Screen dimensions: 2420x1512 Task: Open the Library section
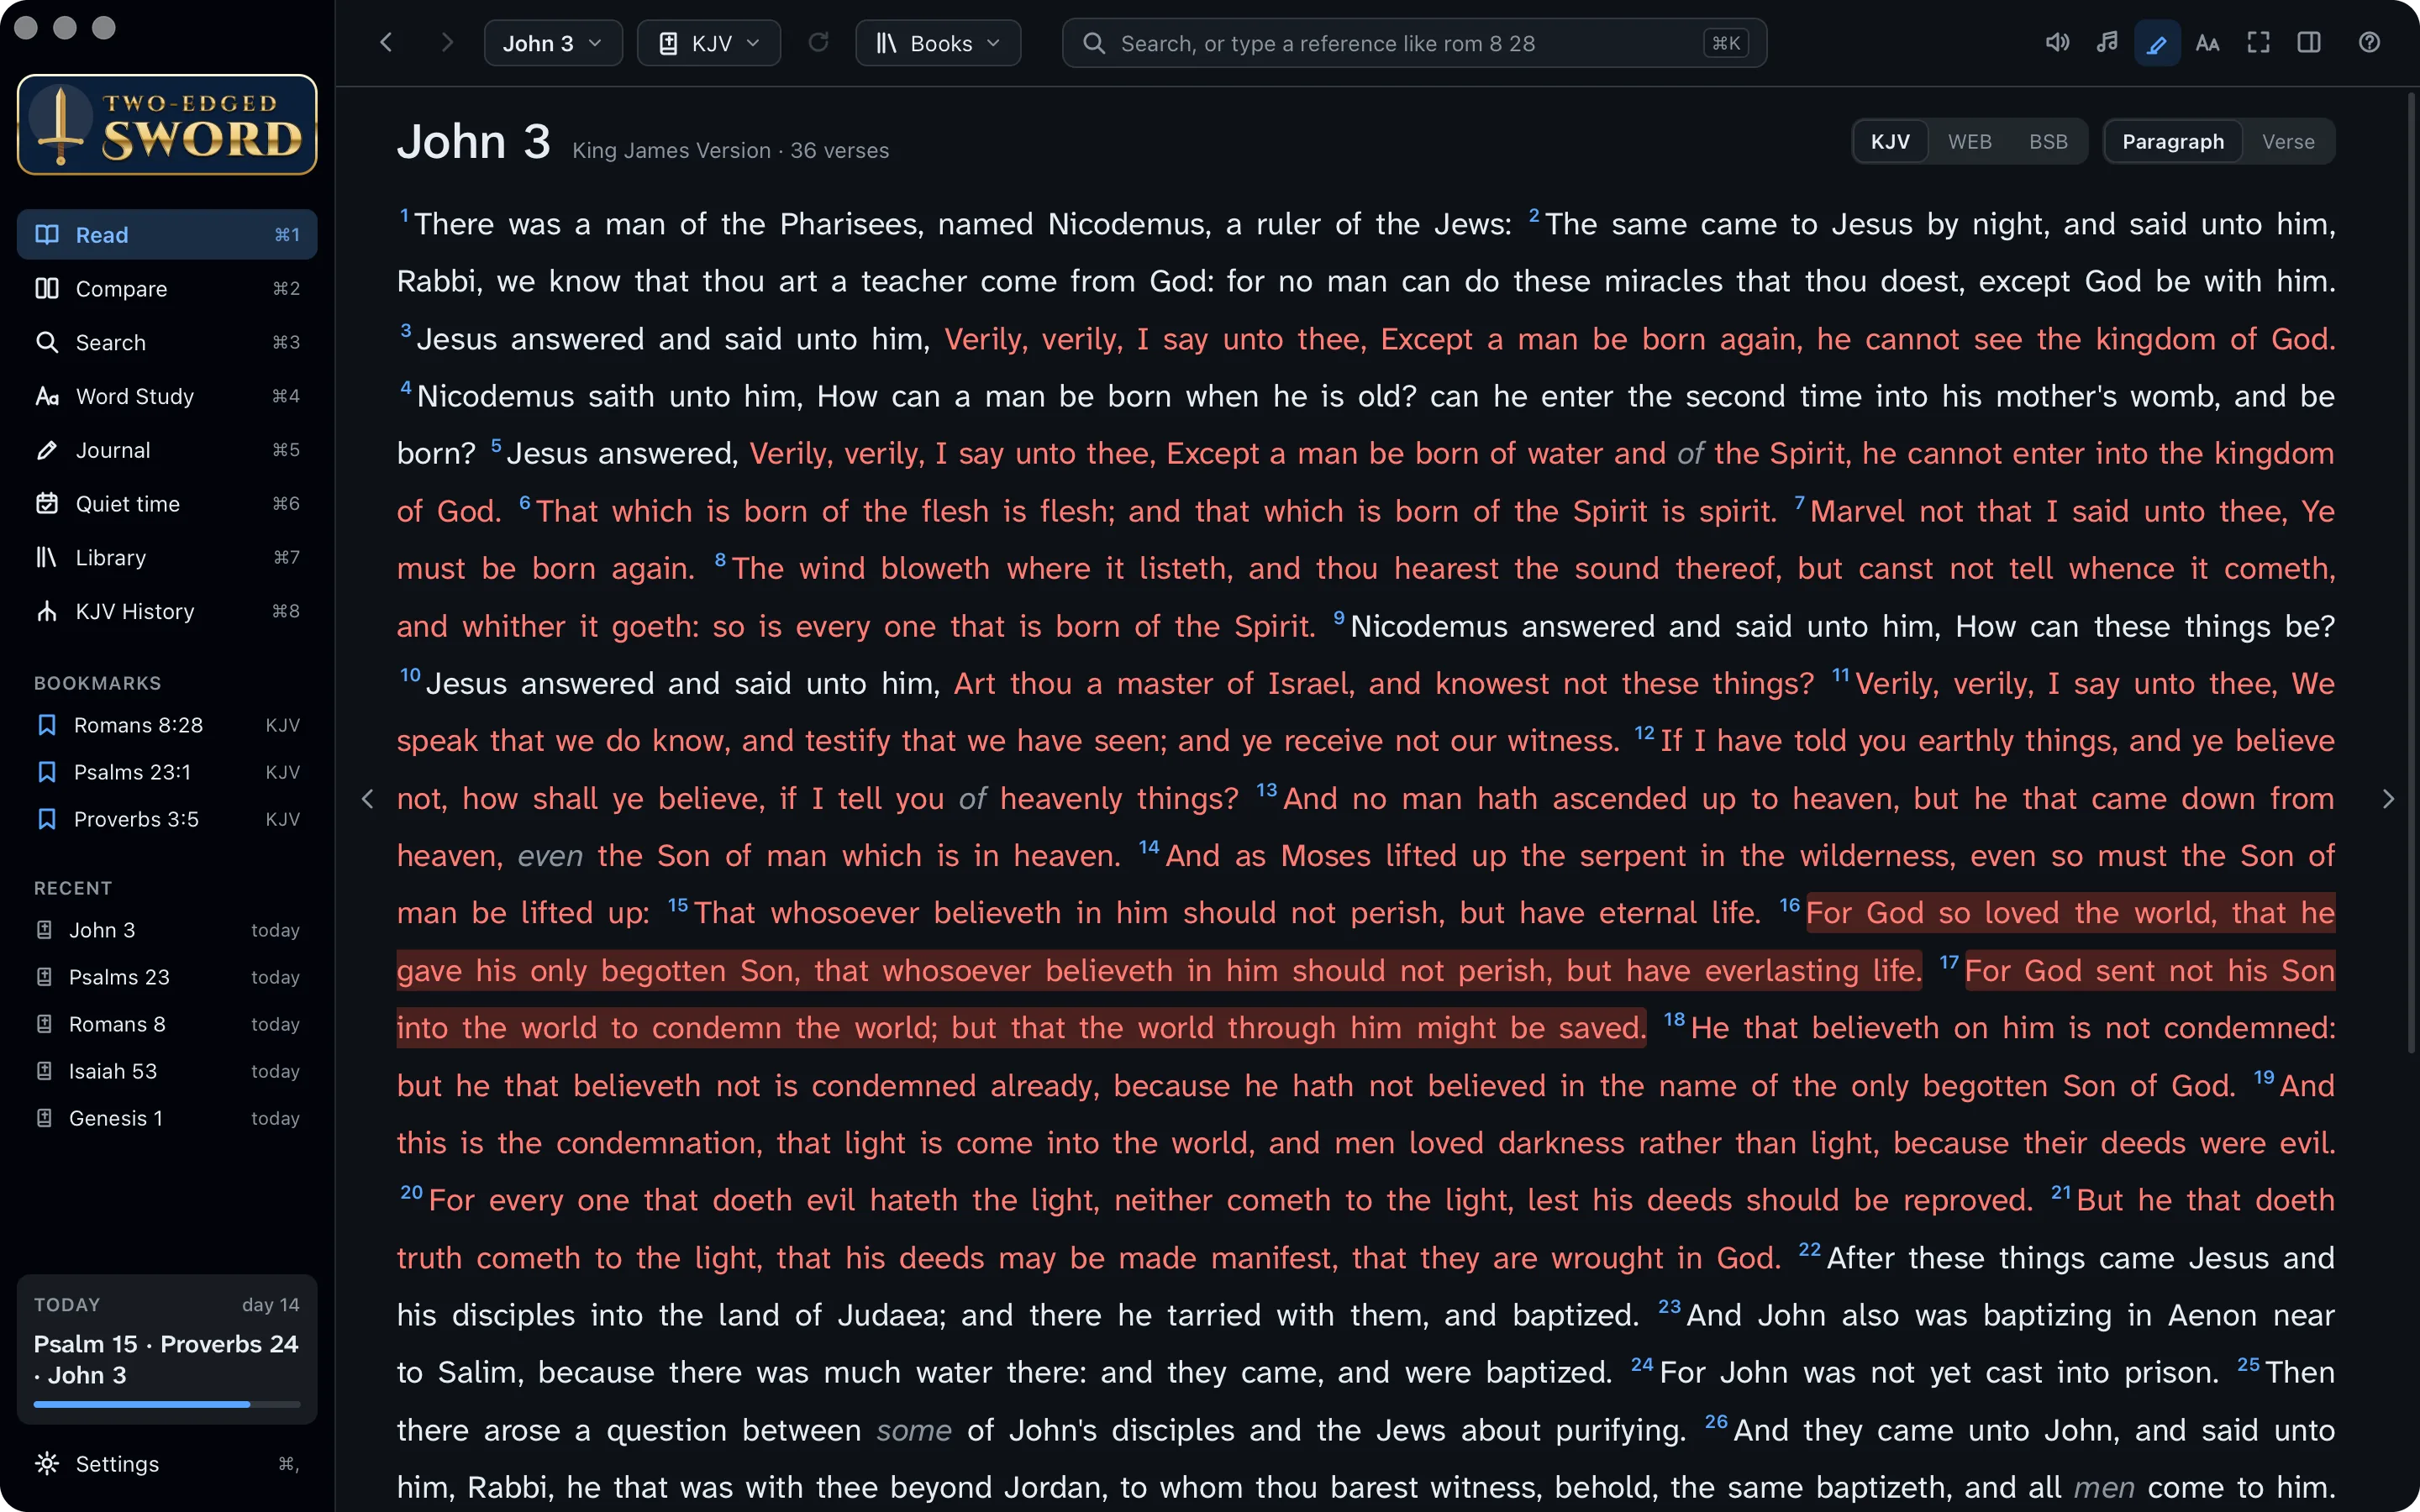[167, 558]
